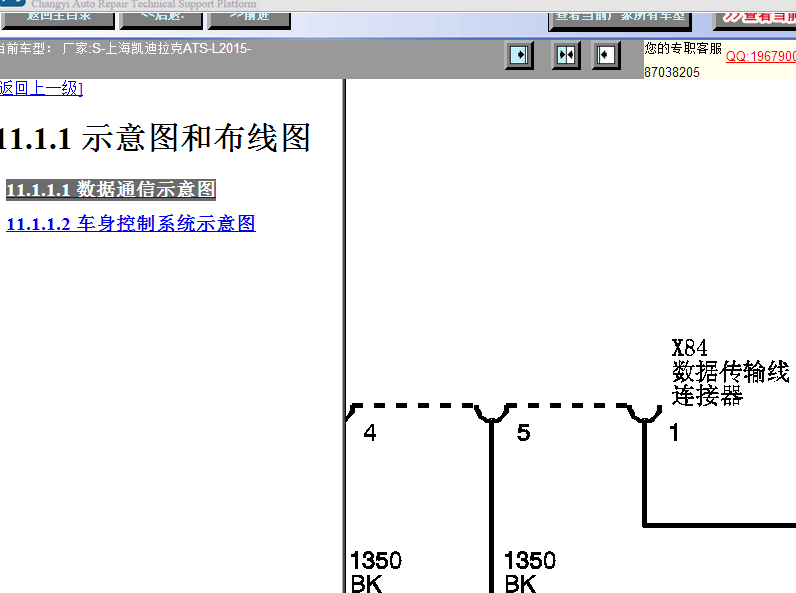The height and width of the screenshot is (593, 796).
Task: Click the split-panes-evenly icon
Action: point(566,55)
